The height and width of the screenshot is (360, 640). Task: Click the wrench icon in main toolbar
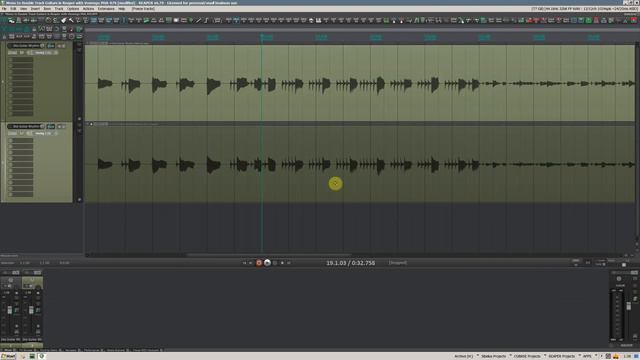coord(71,20)
